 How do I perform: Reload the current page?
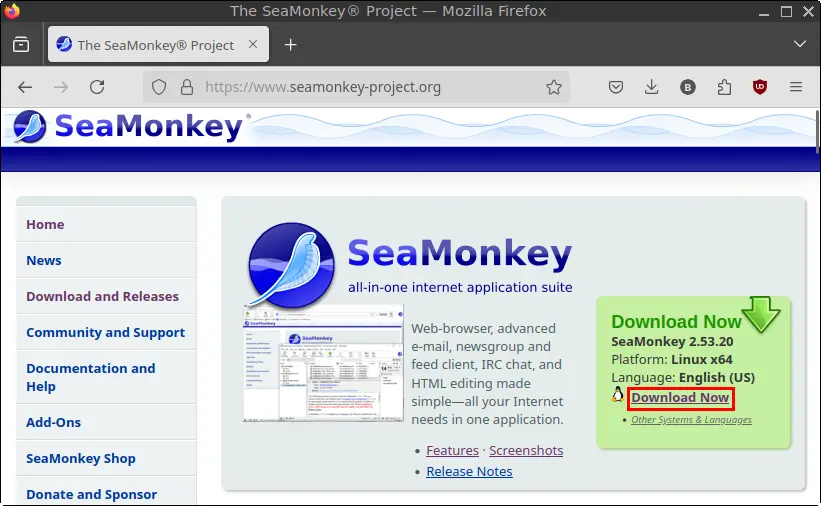pyautogui.click(x=97, y=87)
